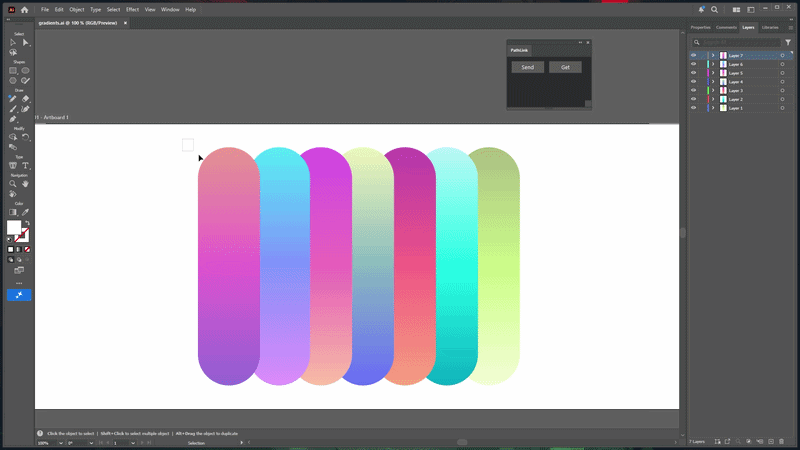Go to the Illustrator Home screen
This screenshot has height=450, width=800.
pyautogui.click(x=24, y=10)
